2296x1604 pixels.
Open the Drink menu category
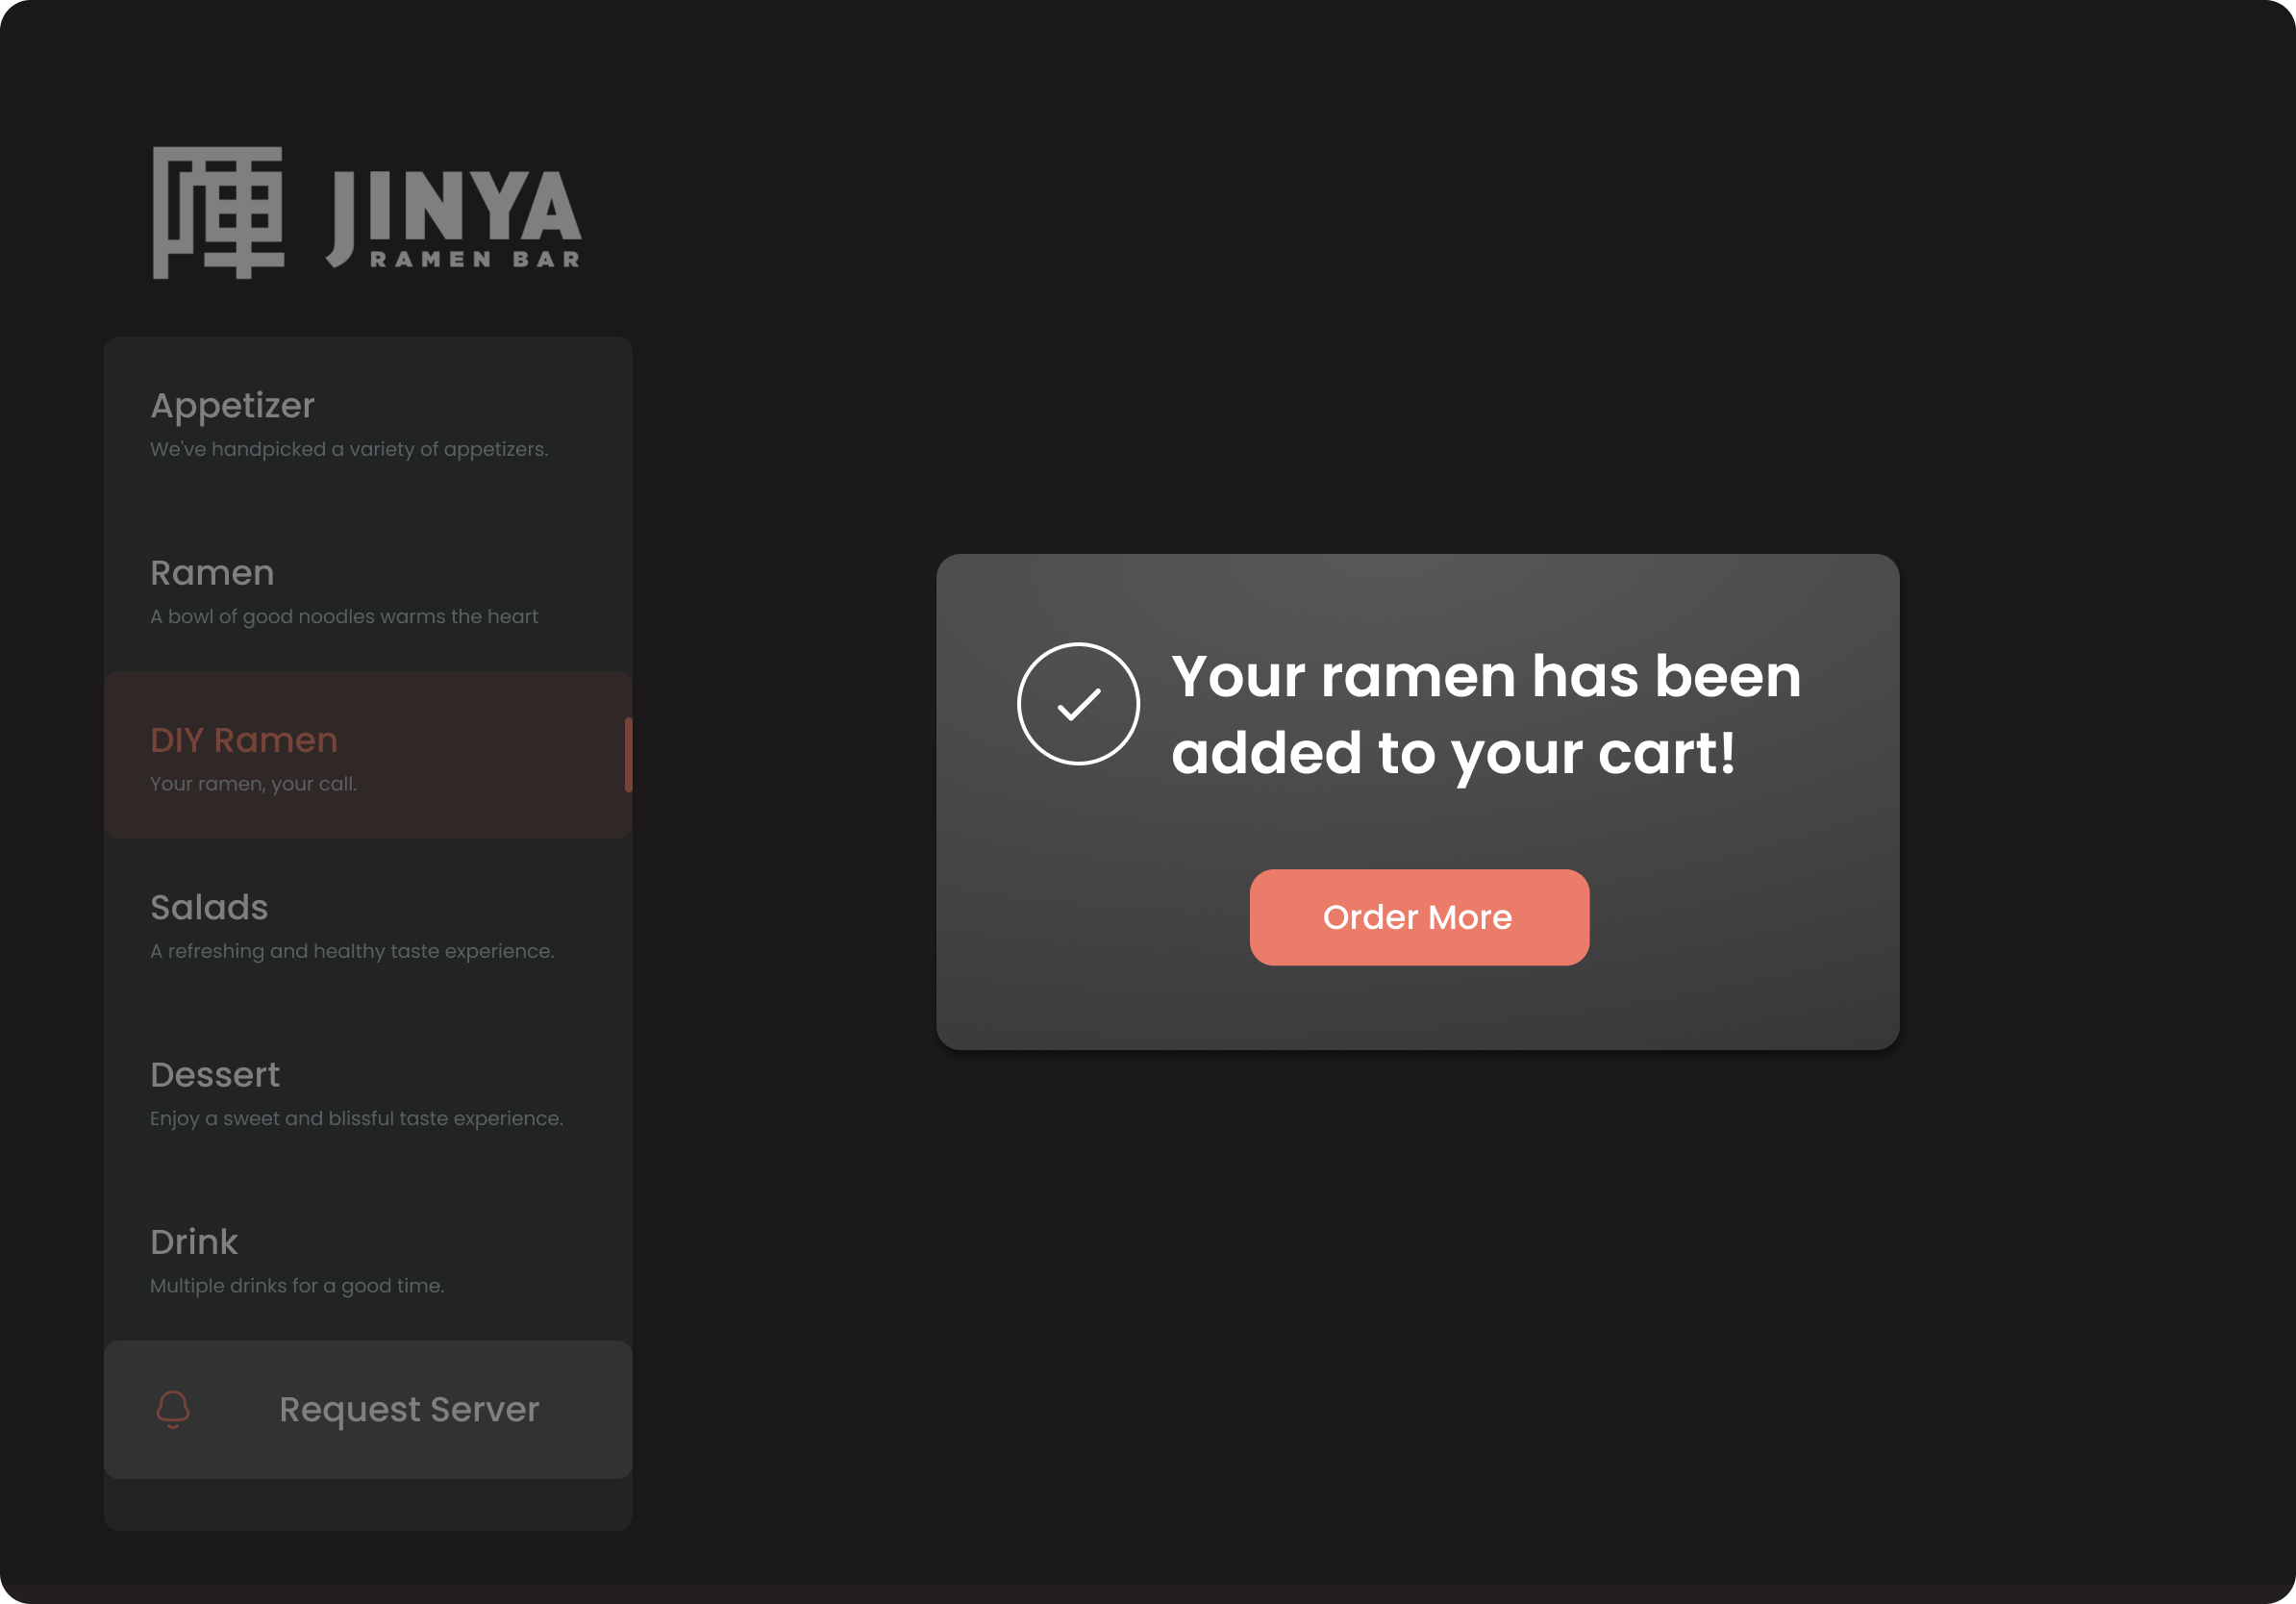coord(368,1257)
